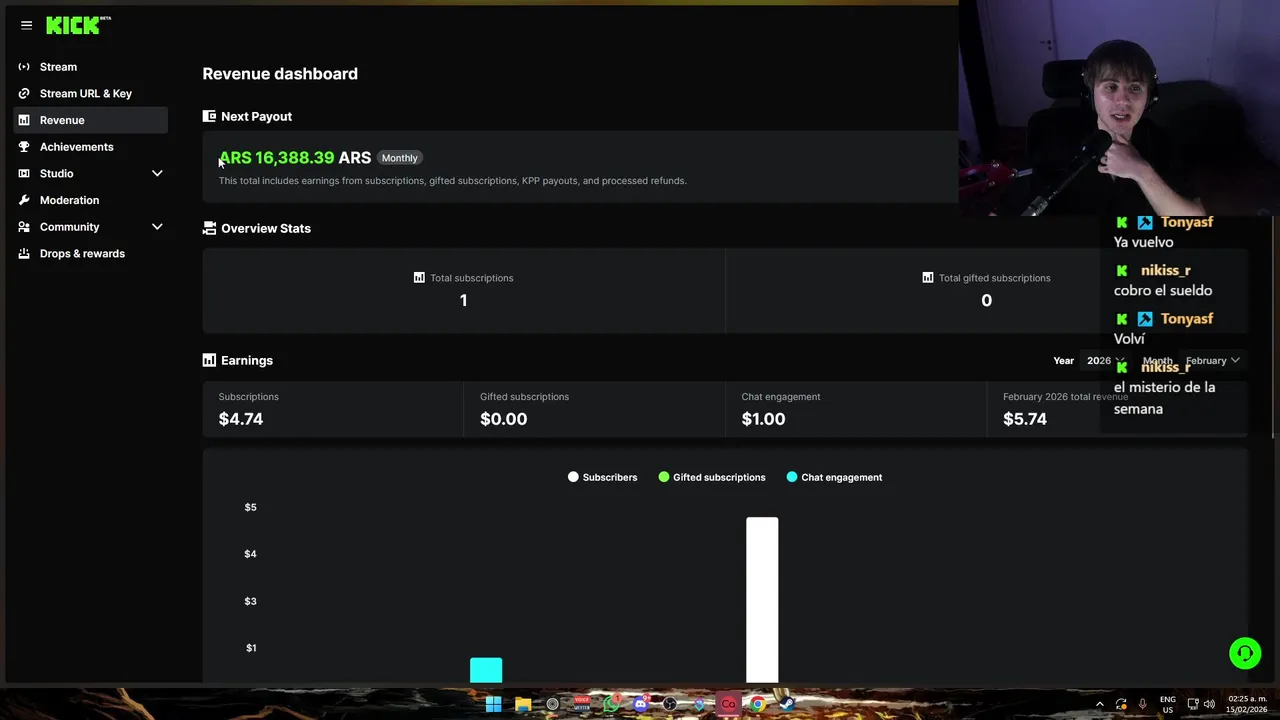
Task: Click the Community people icon
Action: coord(24,227)
